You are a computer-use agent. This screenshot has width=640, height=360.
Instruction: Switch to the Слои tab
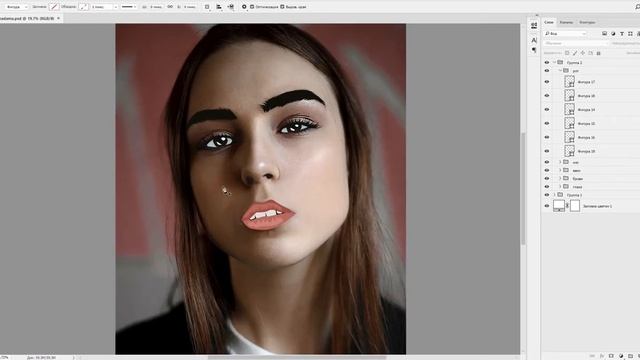(549, 22)
